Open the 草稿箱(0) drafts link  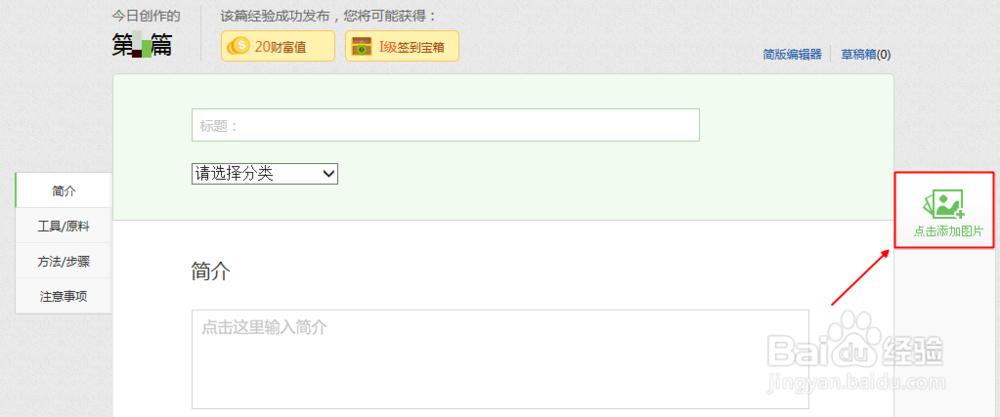(866, 54)
